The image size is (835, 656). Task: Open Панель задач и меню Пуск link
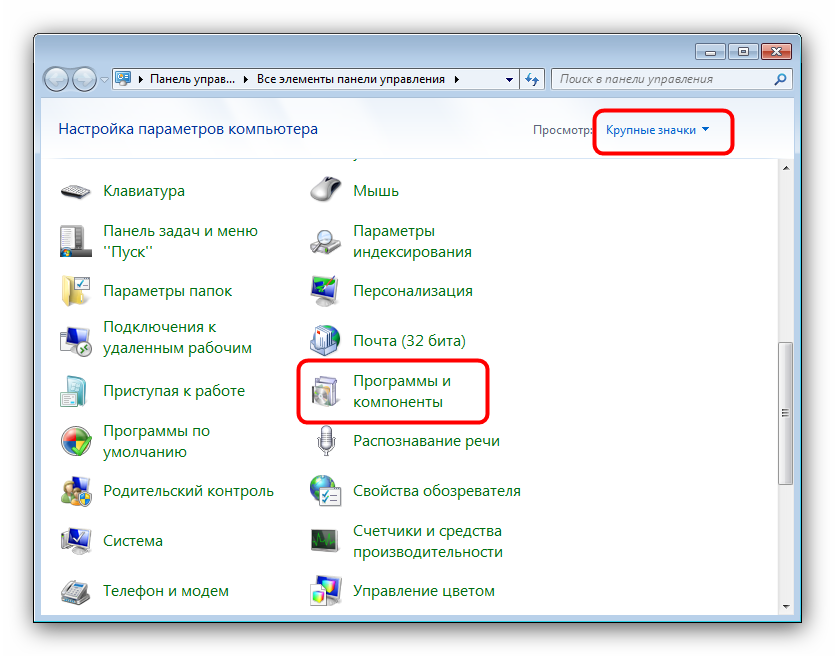click(180, 241)
